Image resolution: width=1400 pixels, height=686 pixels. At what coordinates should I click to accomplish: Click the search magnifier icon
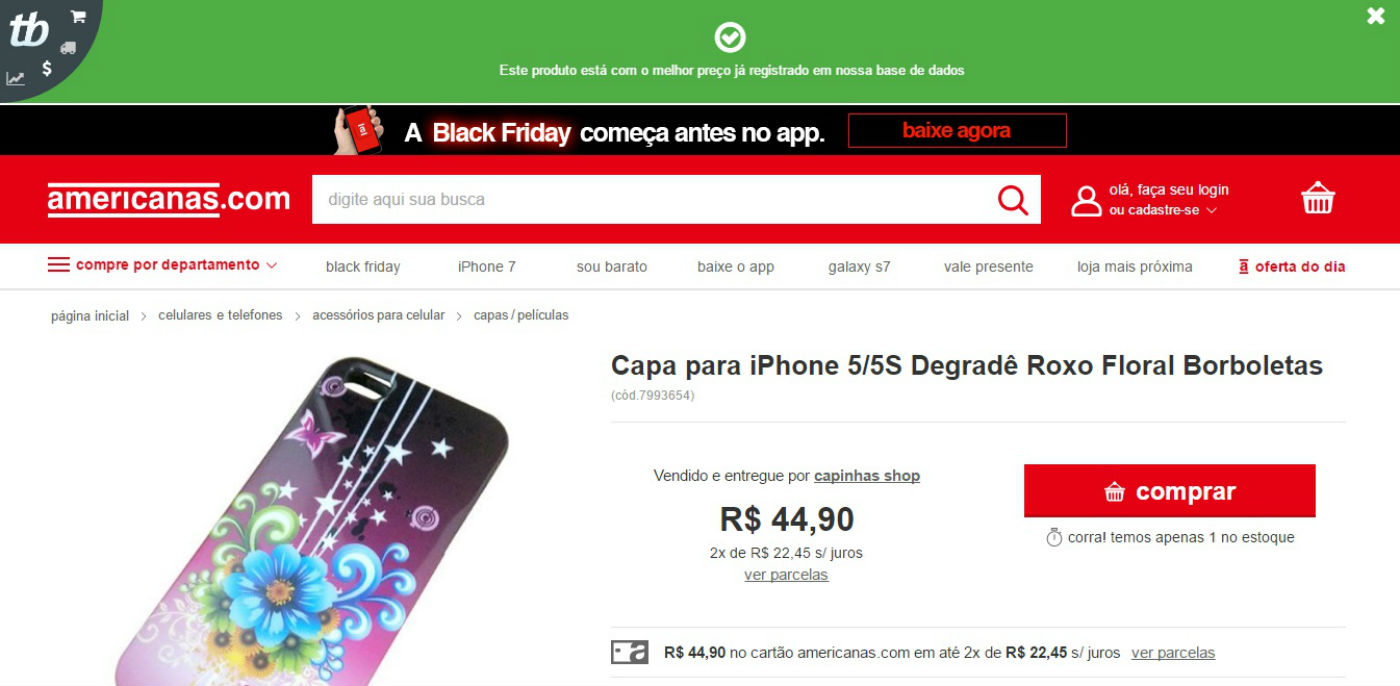click(x=1012, y=199)
